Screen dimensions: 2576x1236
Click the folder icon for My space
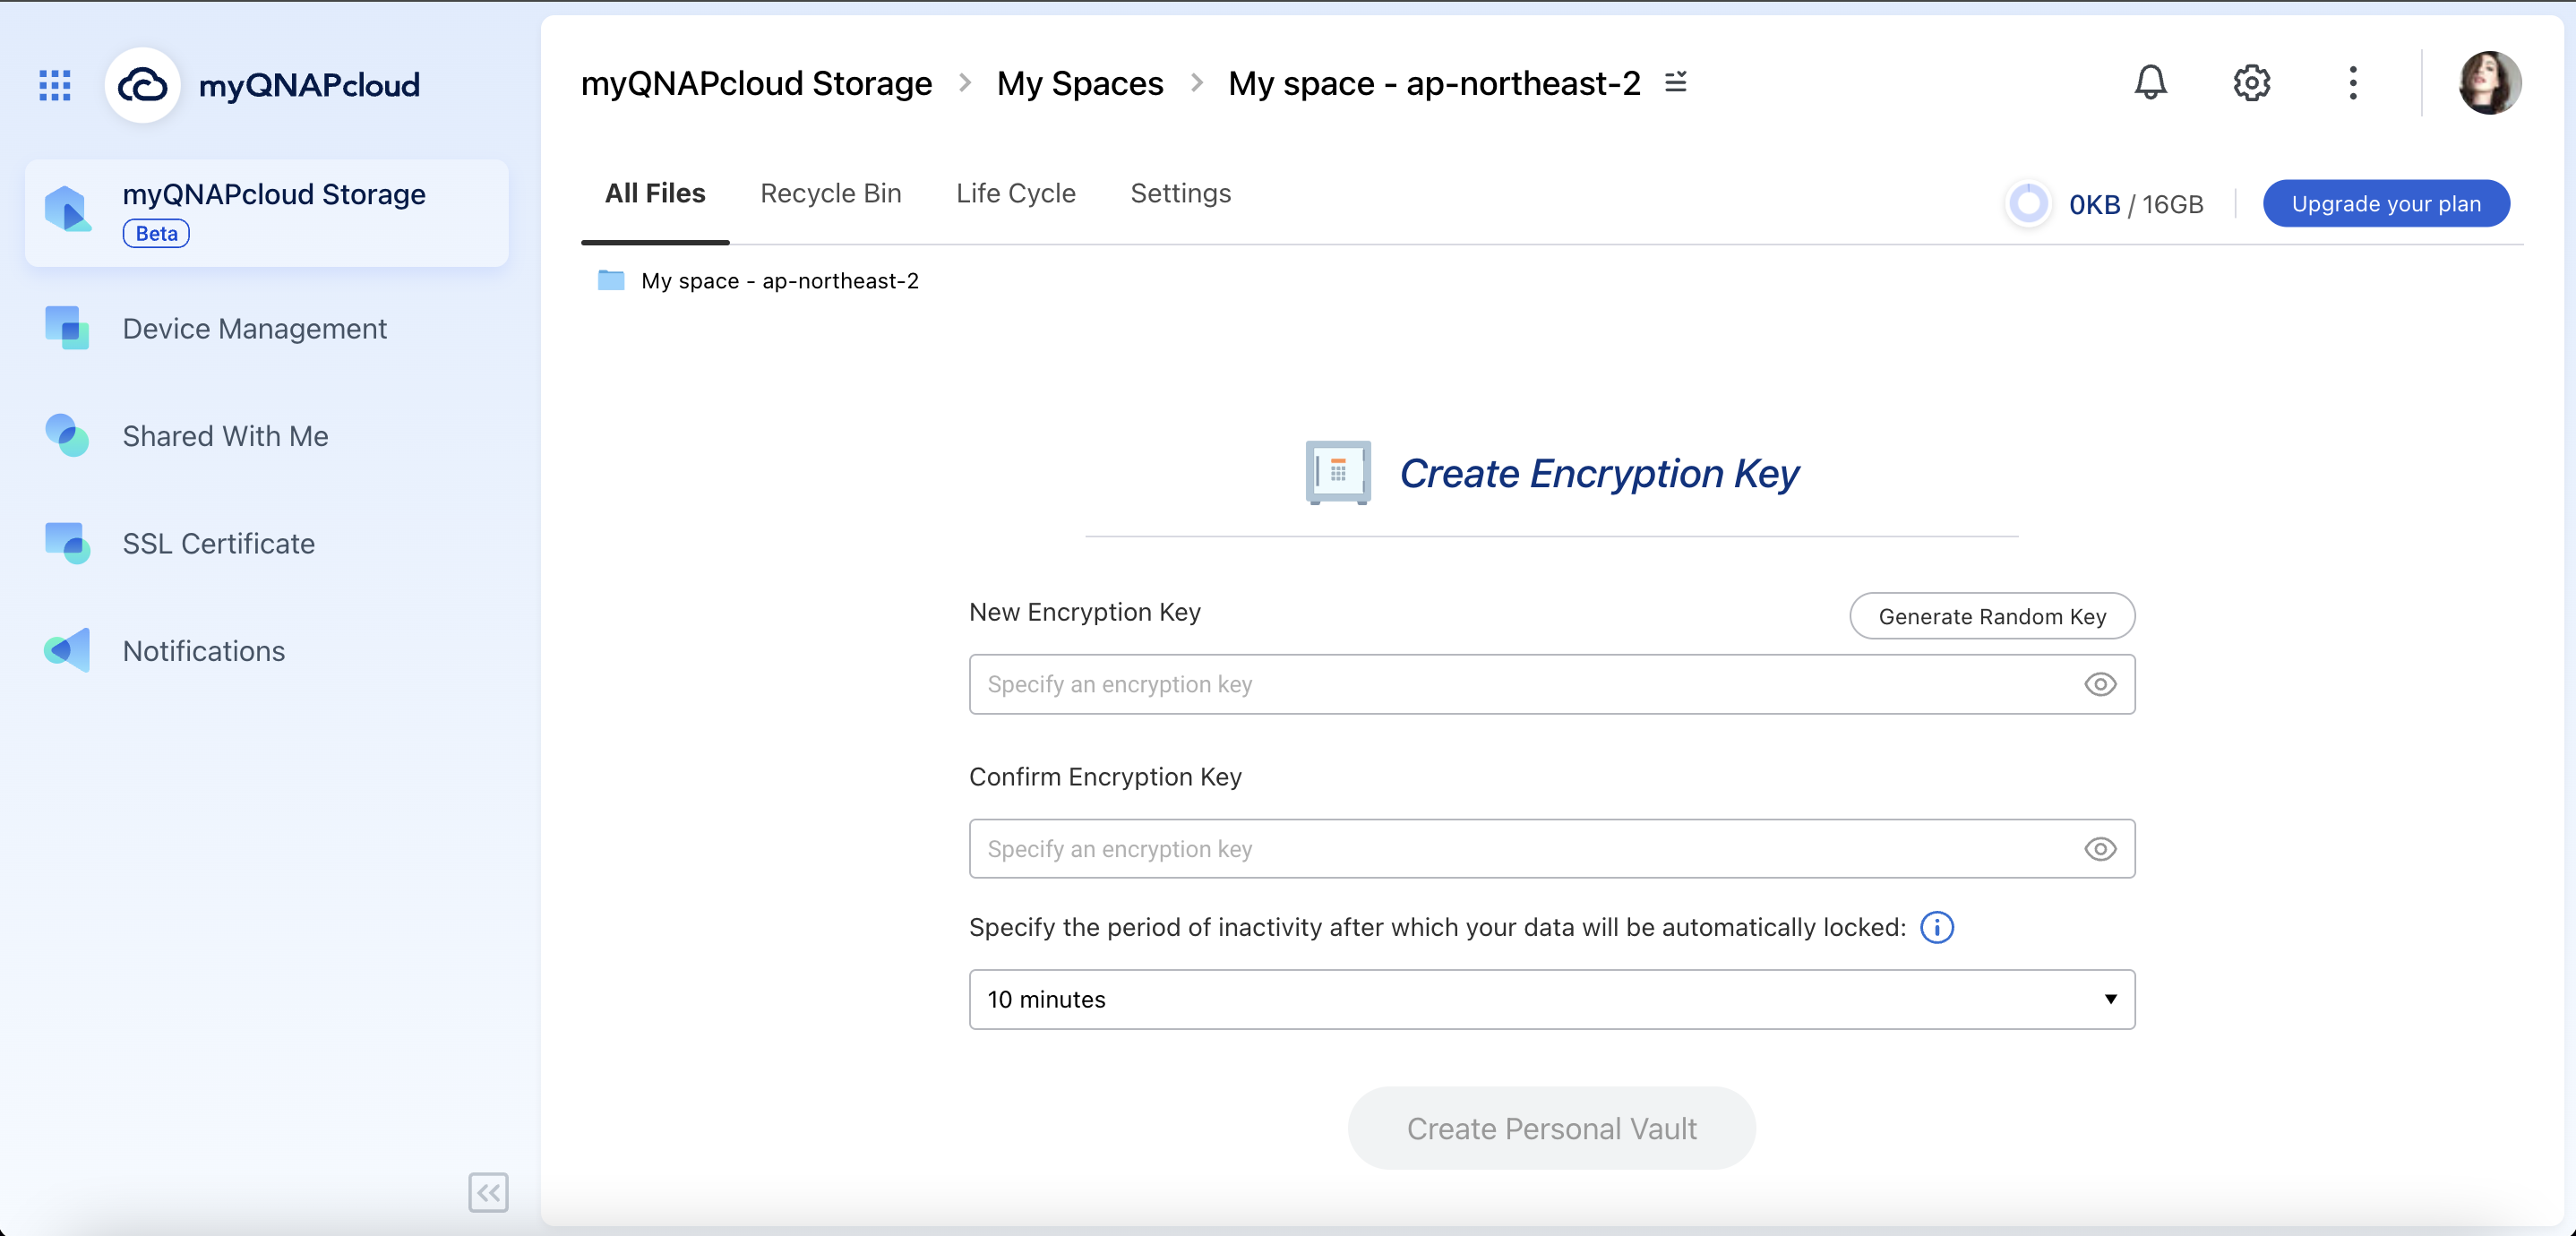[x=611, y=280]
